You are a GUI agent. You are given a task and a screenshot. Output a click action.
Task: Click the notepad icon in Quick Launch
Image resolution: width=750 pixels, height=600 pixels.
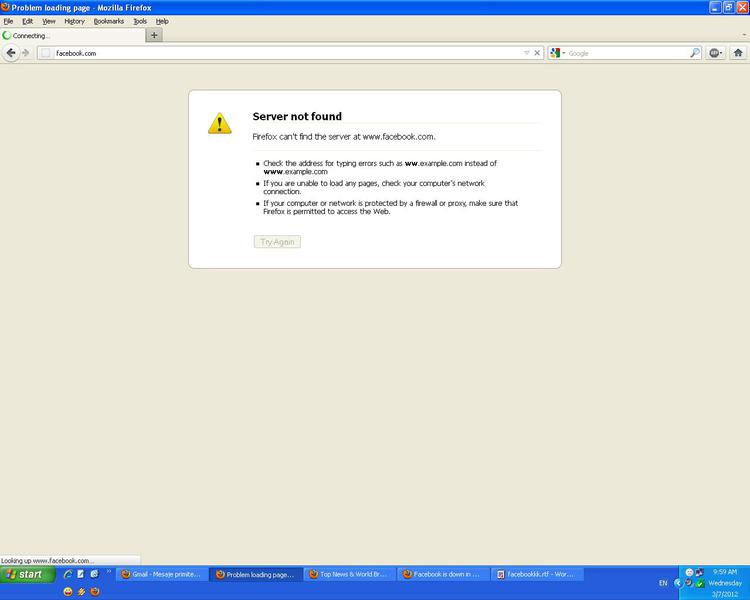coord(81,574)
